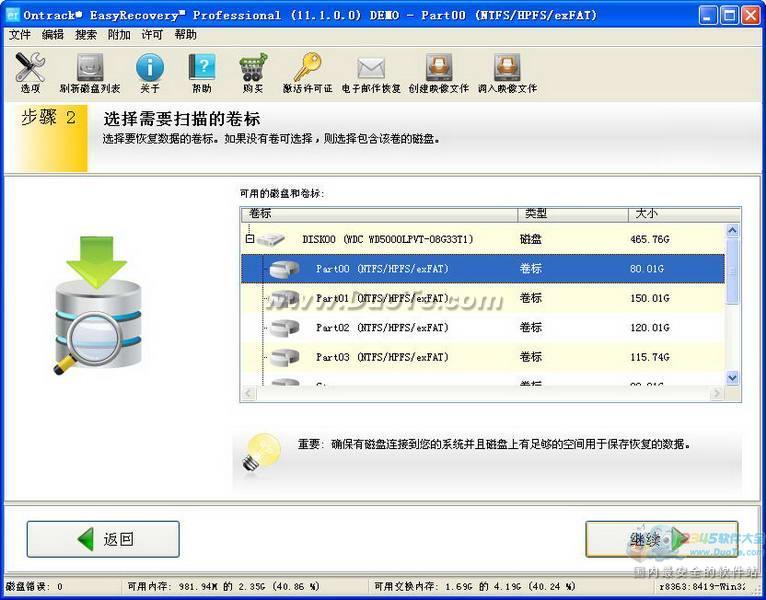
Task: Click the vertical scrollbar up arrow
Action: pos(732,230)
